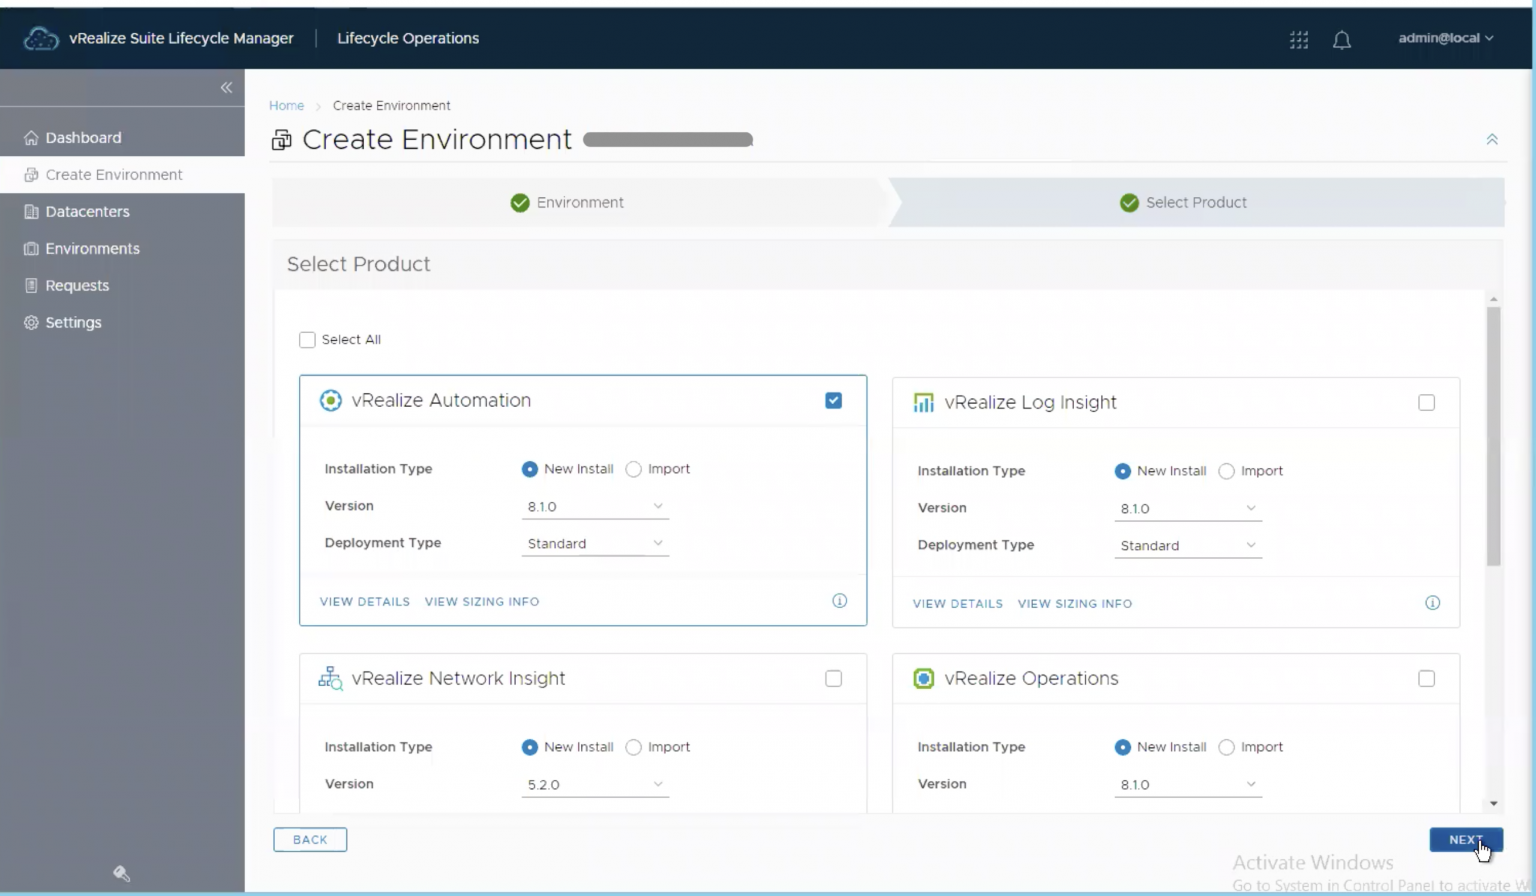1536x896 pixels.
Task: Open notifications bell icon
Action: (1342, 40)
